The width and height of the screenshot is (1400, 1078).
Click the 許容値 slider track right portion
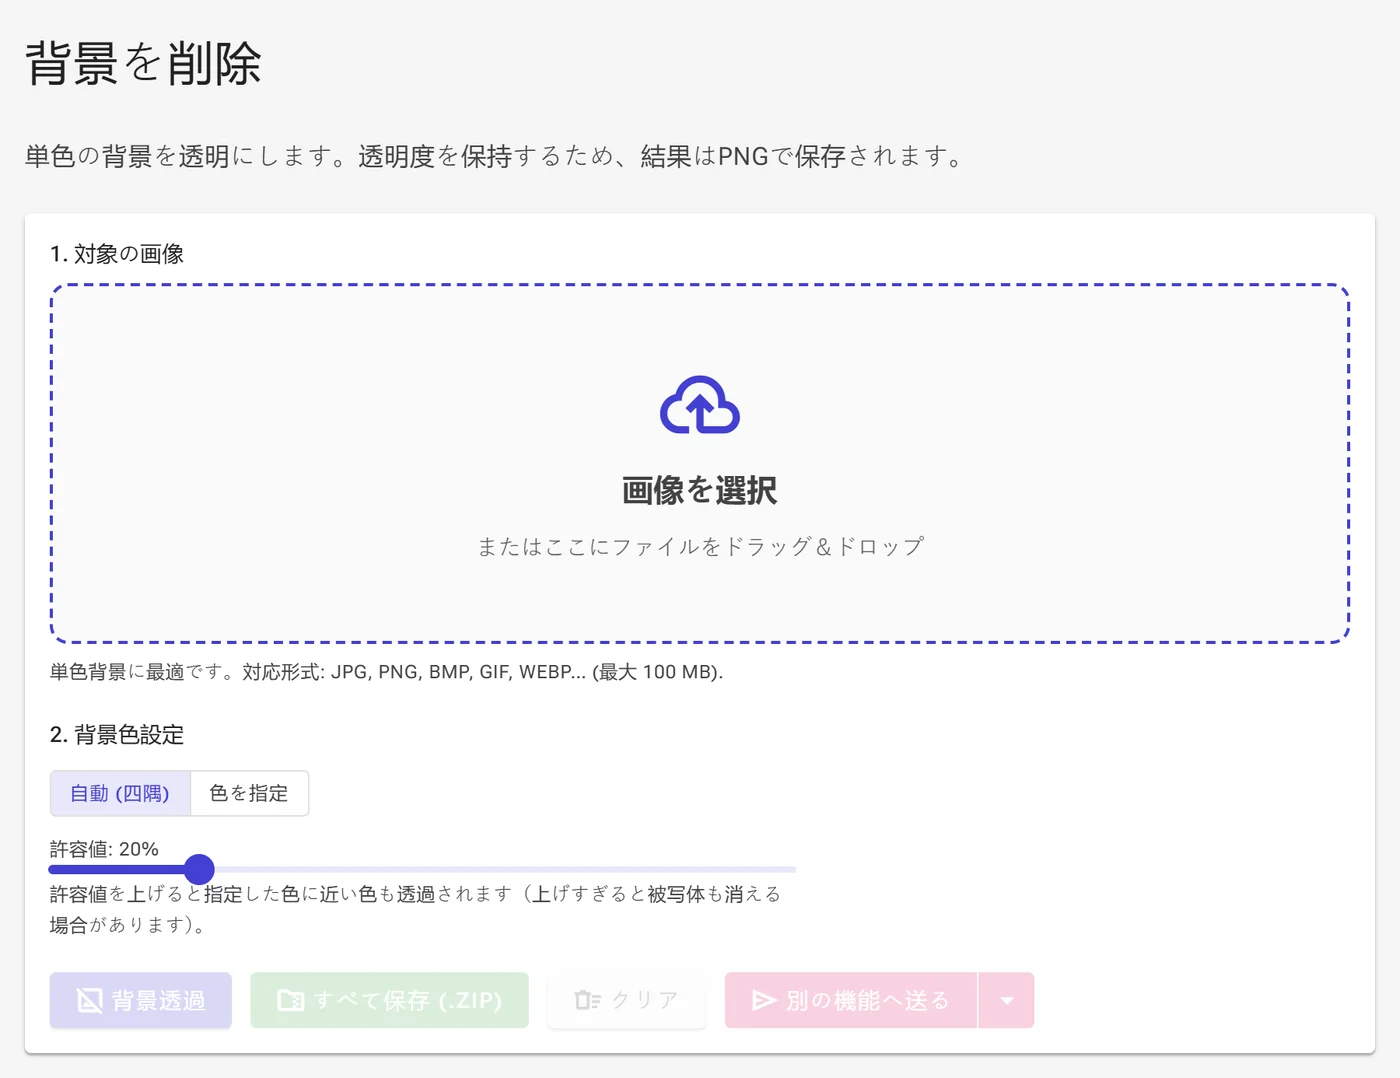(505, 869)
